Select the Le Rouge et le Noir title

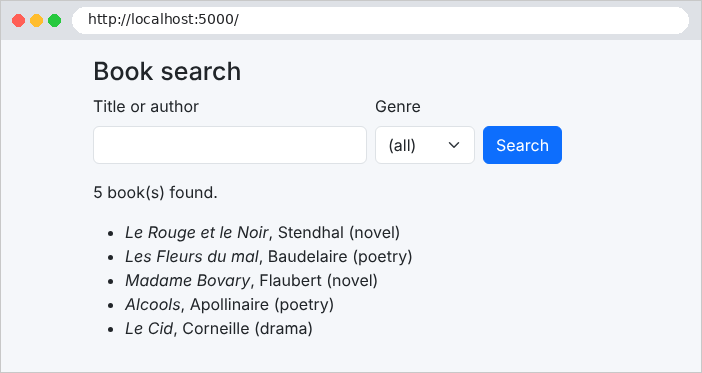[197, 232]
